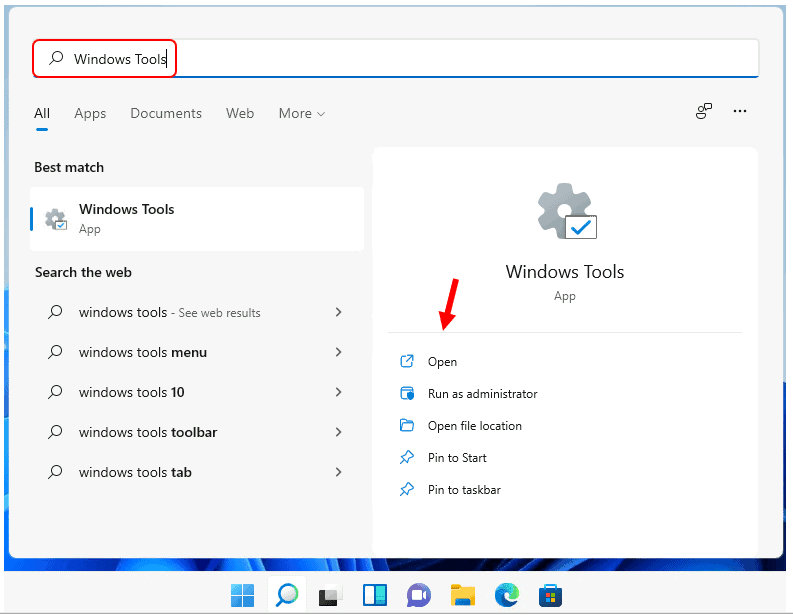
Task: Open the search feedback icon
Action: (703, 111)
